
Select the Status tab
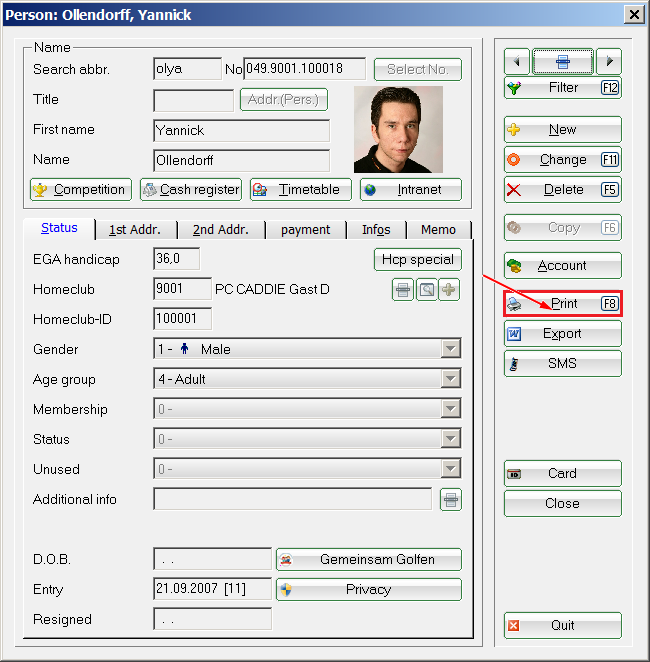59,228
